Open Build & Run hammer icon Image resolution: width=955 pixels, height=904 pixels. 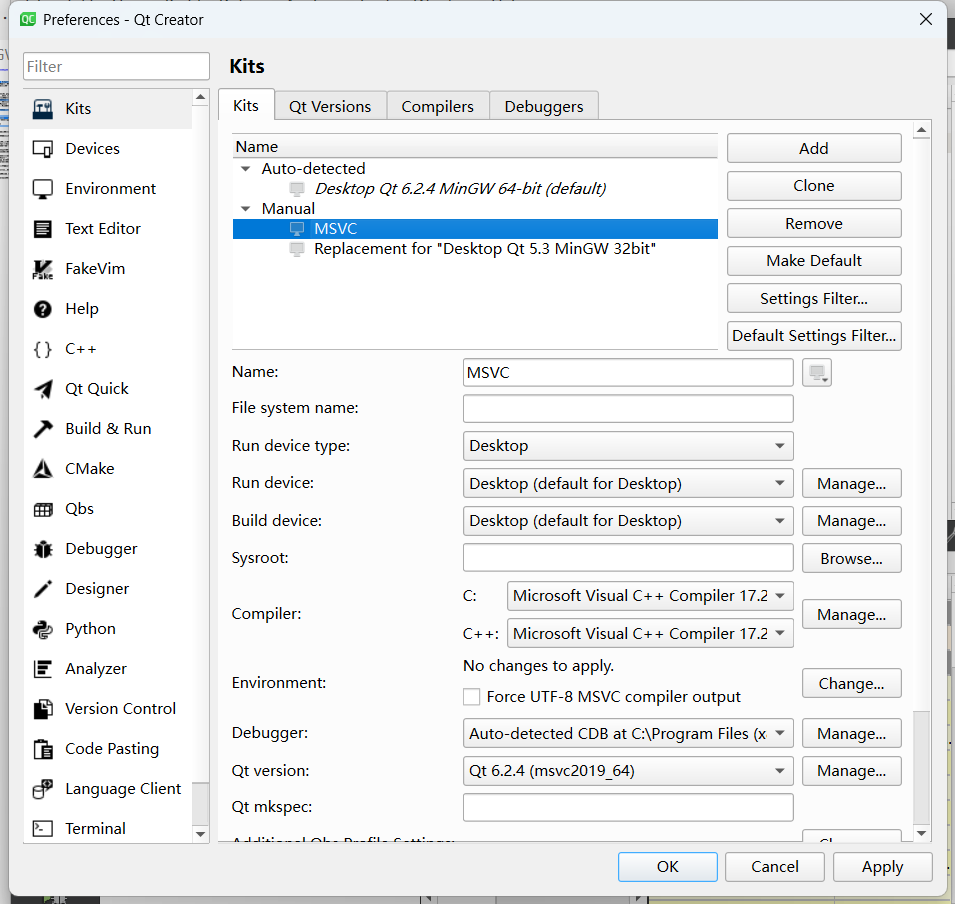tap(43, 429)
